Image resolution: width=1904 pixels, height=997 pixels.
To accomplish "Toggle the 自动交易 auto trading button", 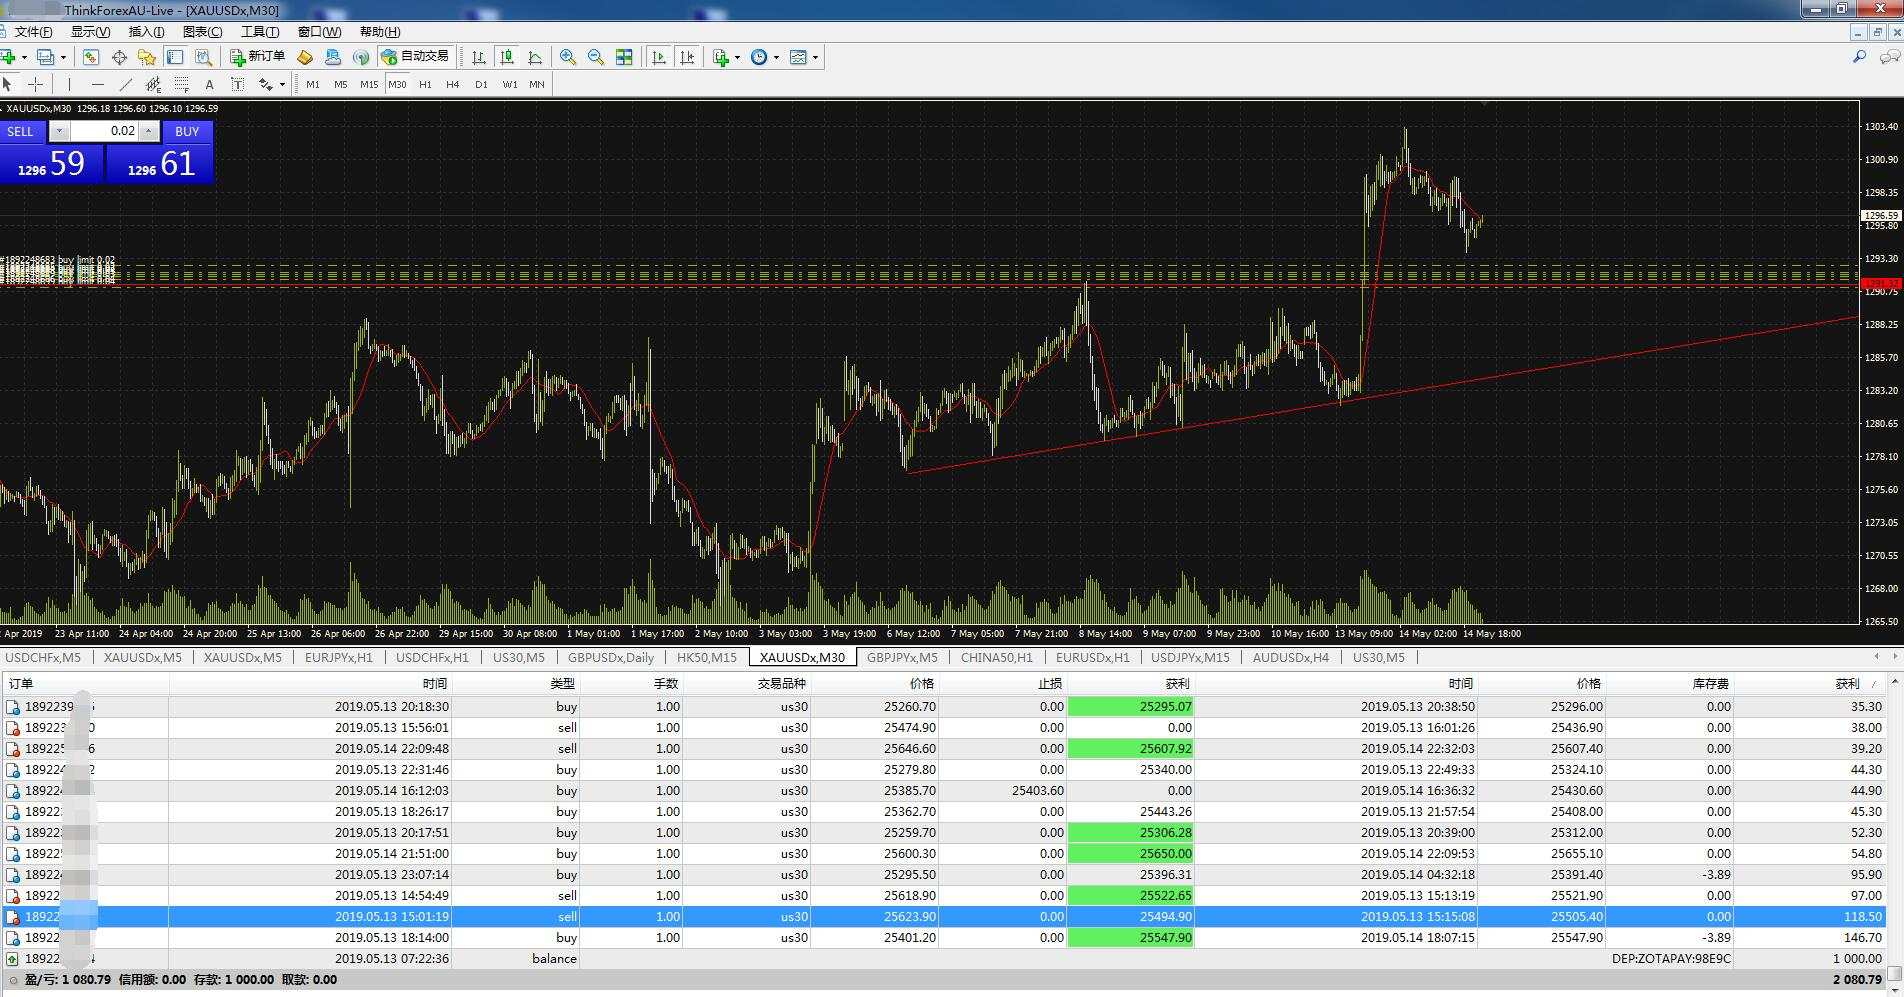I will click(416, 57).
